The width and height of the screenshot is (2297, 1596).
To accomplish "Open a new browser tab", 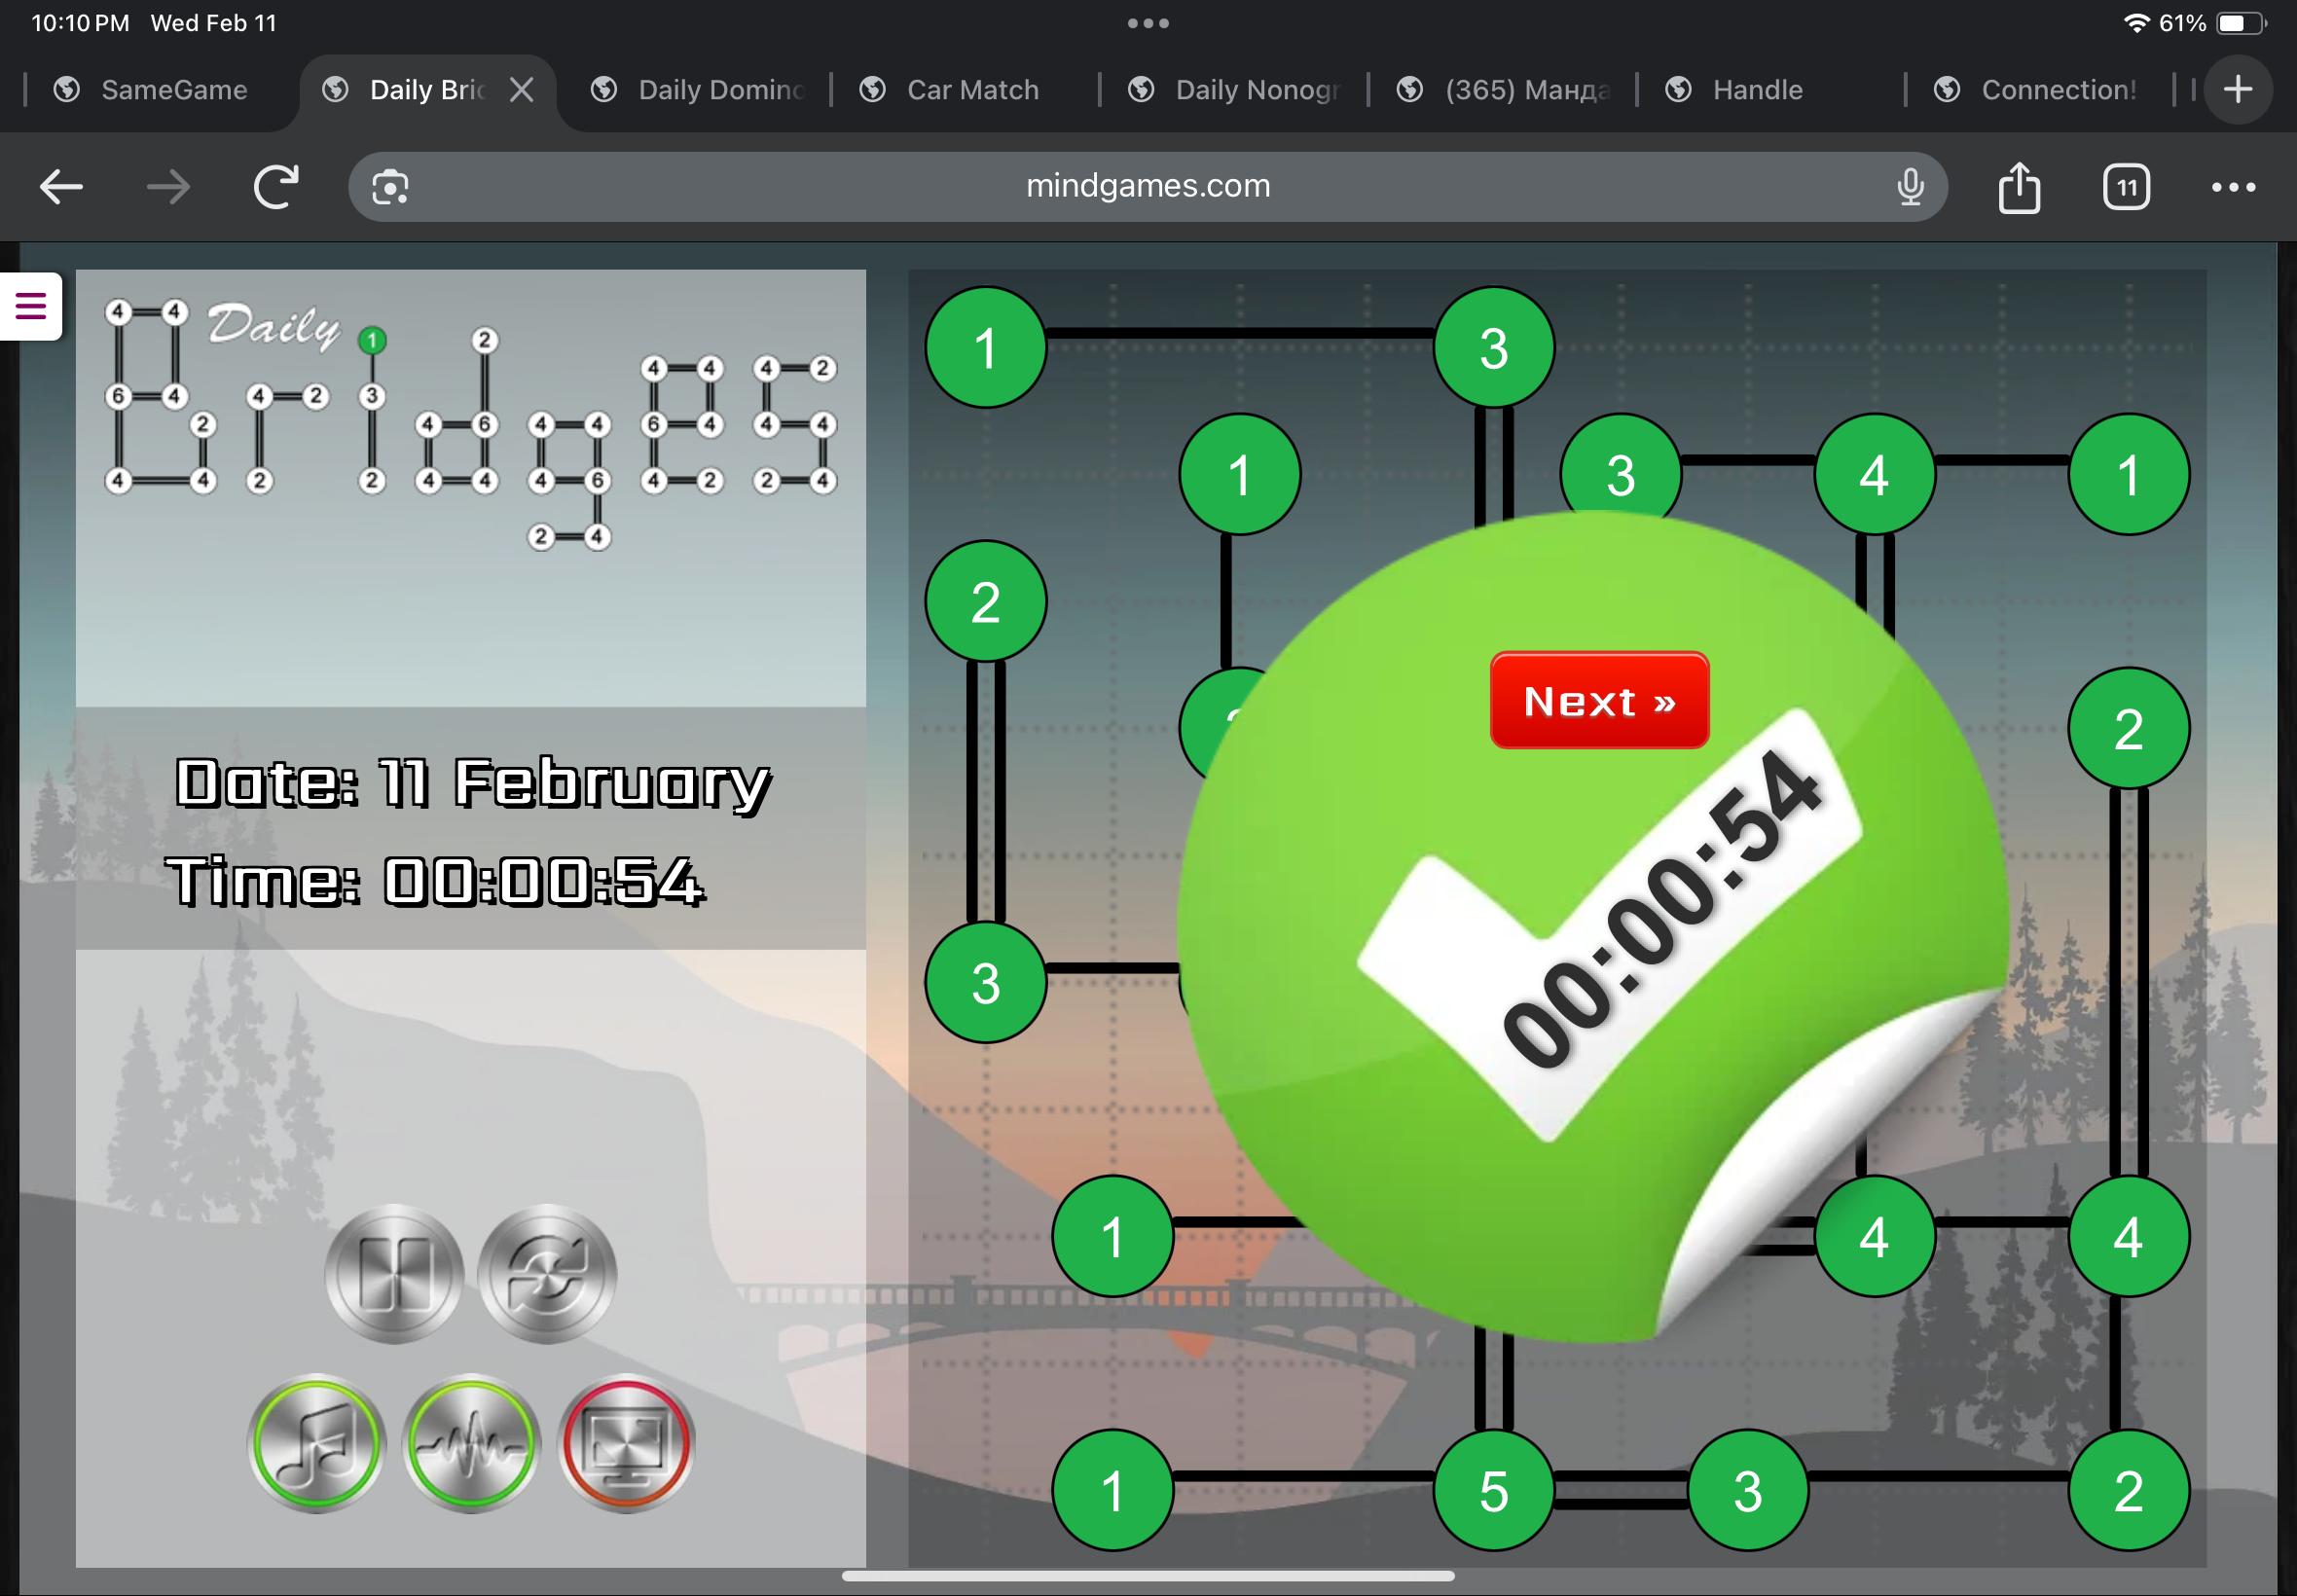I will (x=2237, y=90).
